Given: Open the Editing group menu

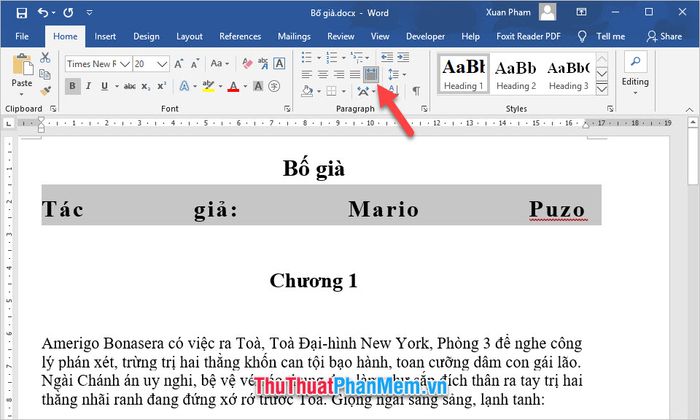Looking at the screenshot, I should (635, 74).
